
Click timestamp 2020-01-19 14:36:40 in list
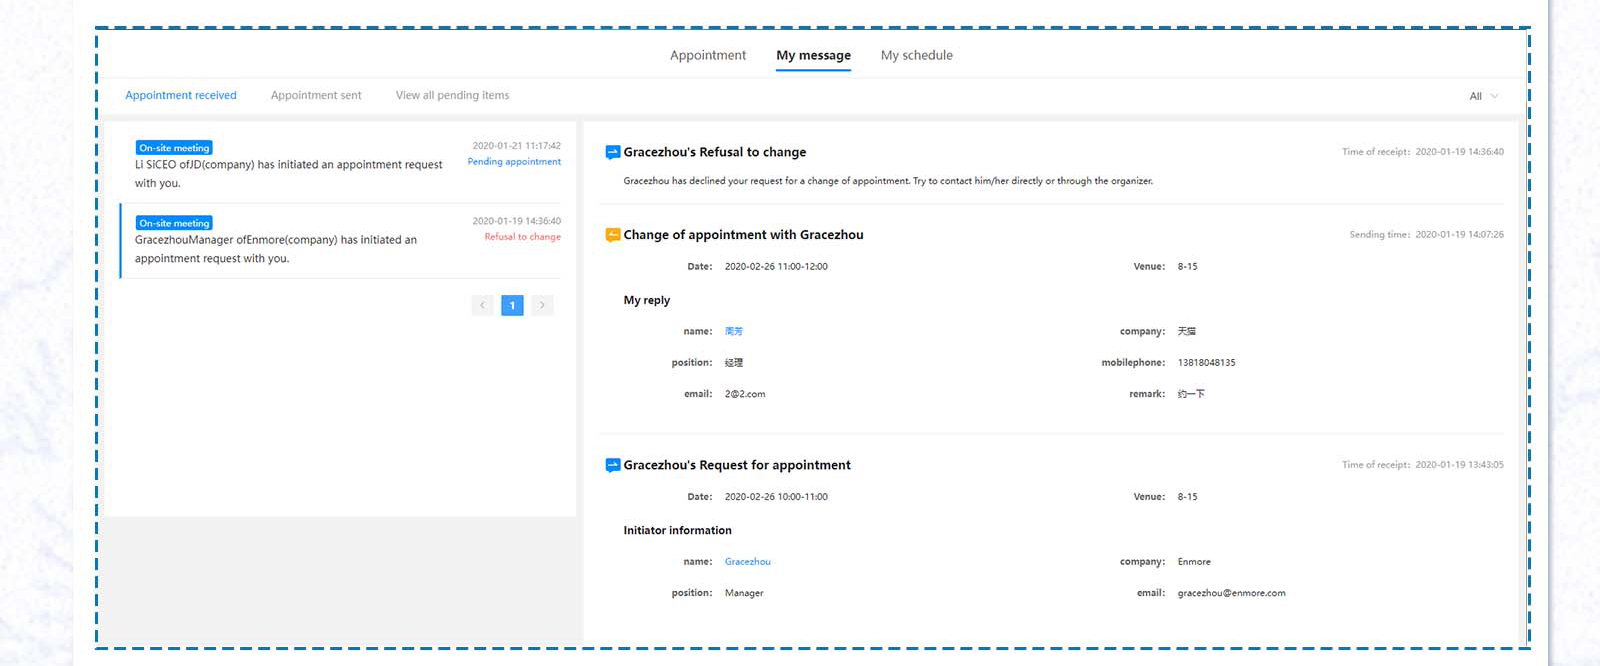[x=517, y=221]
